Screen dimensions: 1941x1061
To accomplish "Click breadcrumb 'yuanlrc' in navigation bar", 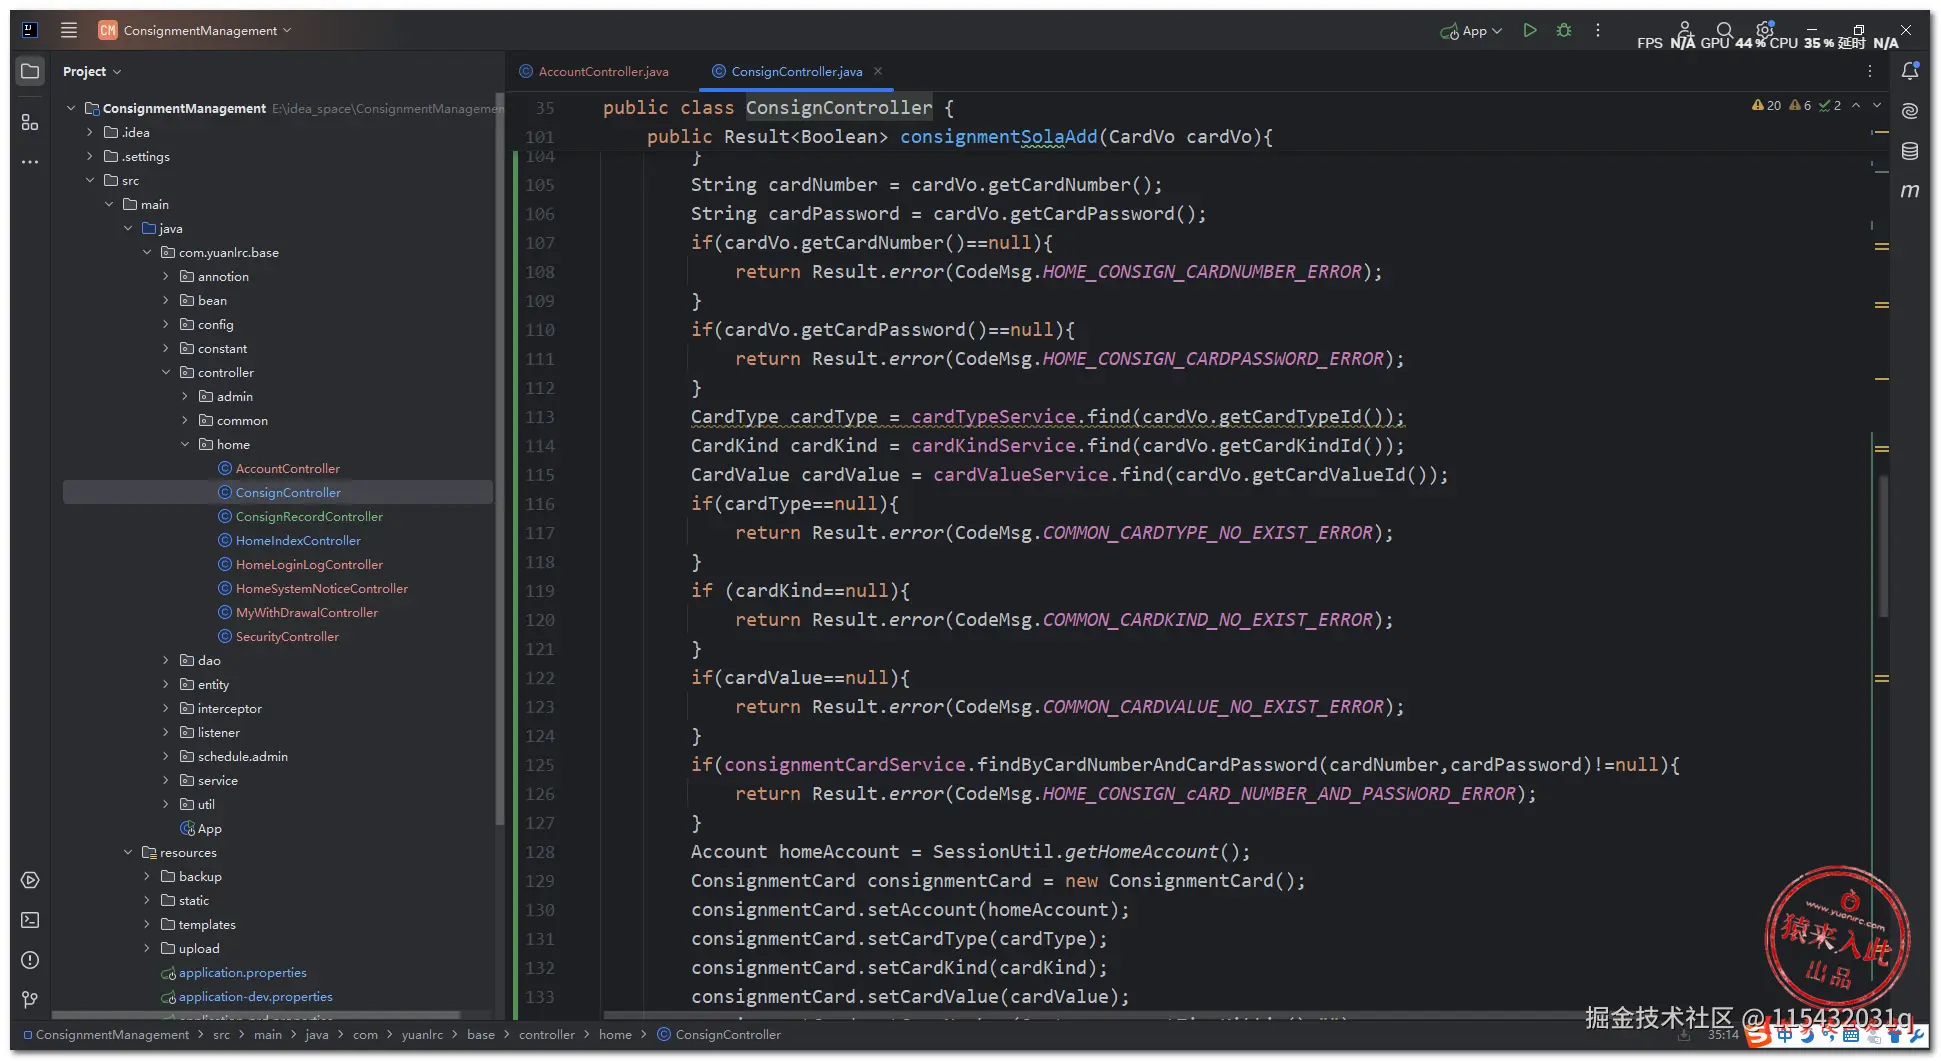I will point(422,1034).
